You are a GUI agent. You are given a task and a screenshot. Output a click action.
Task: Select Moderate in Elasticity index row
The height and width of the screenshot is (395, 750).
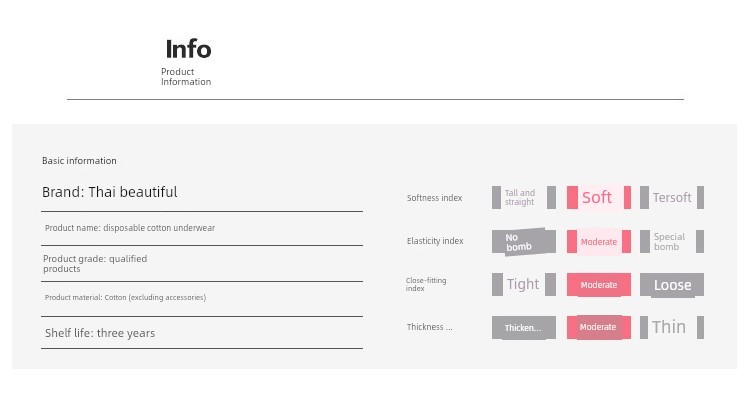click(599, 242)
